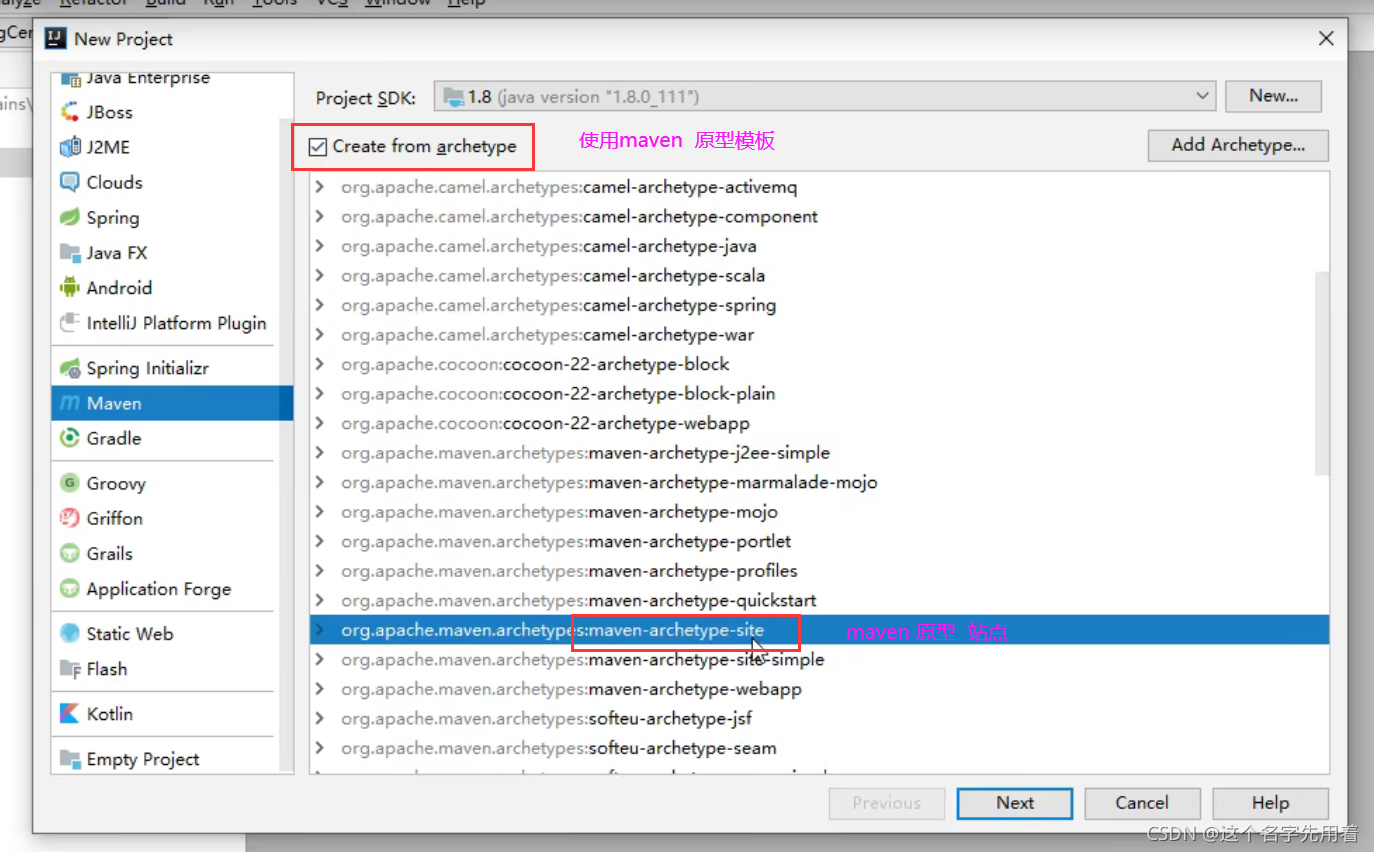The image size is (1374, 852).
Task: Choose the Kotlin icon
Action: pyautogui.click(x=69, y=714)
